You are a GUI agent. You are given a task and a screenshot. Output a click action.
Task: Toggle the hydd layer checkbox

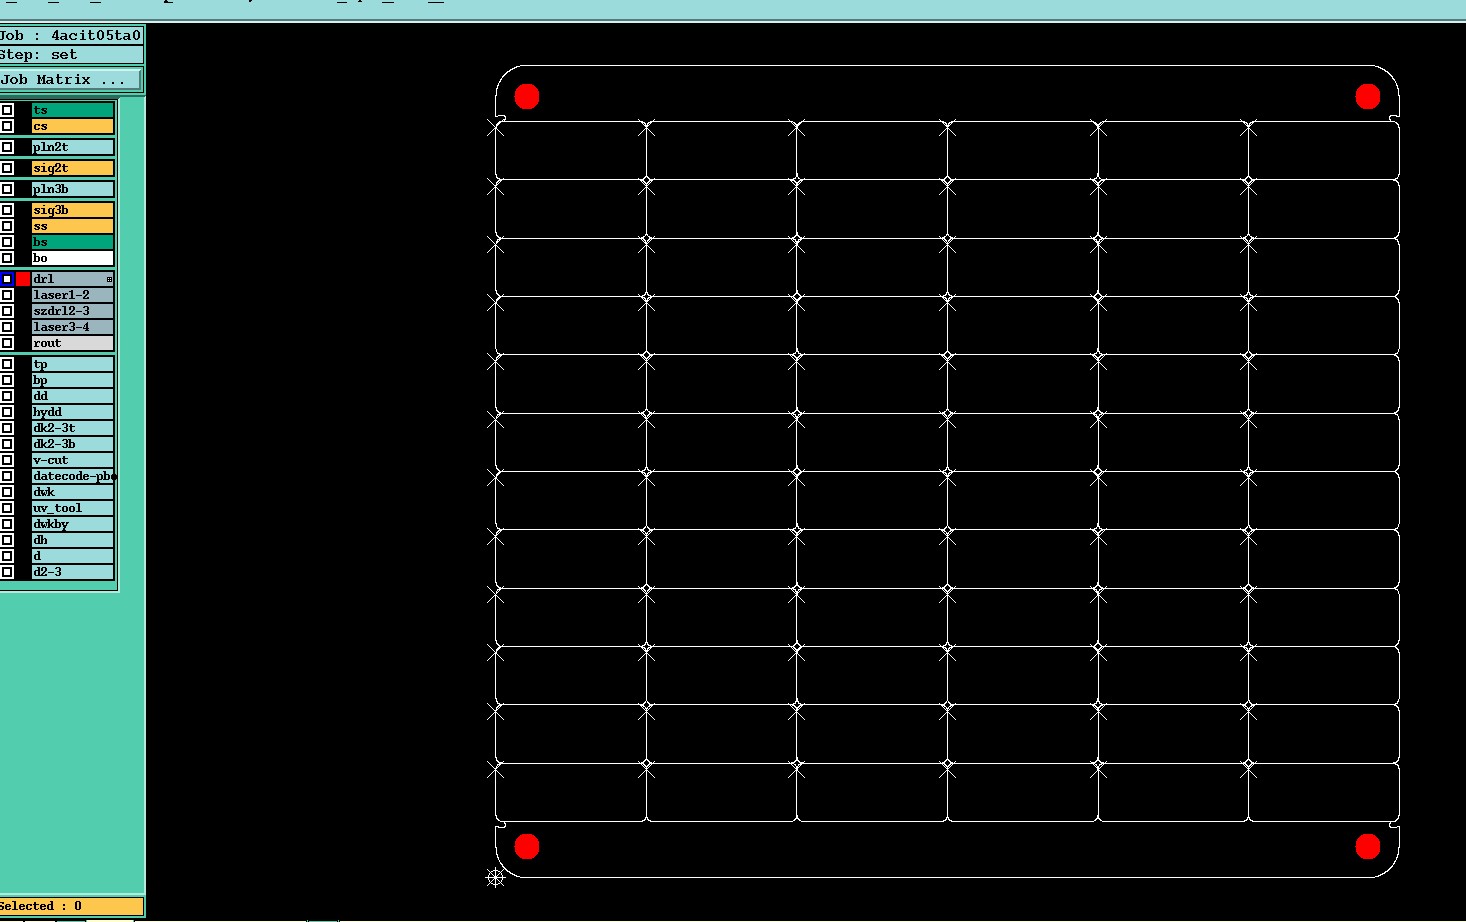(x=7, y=412)
